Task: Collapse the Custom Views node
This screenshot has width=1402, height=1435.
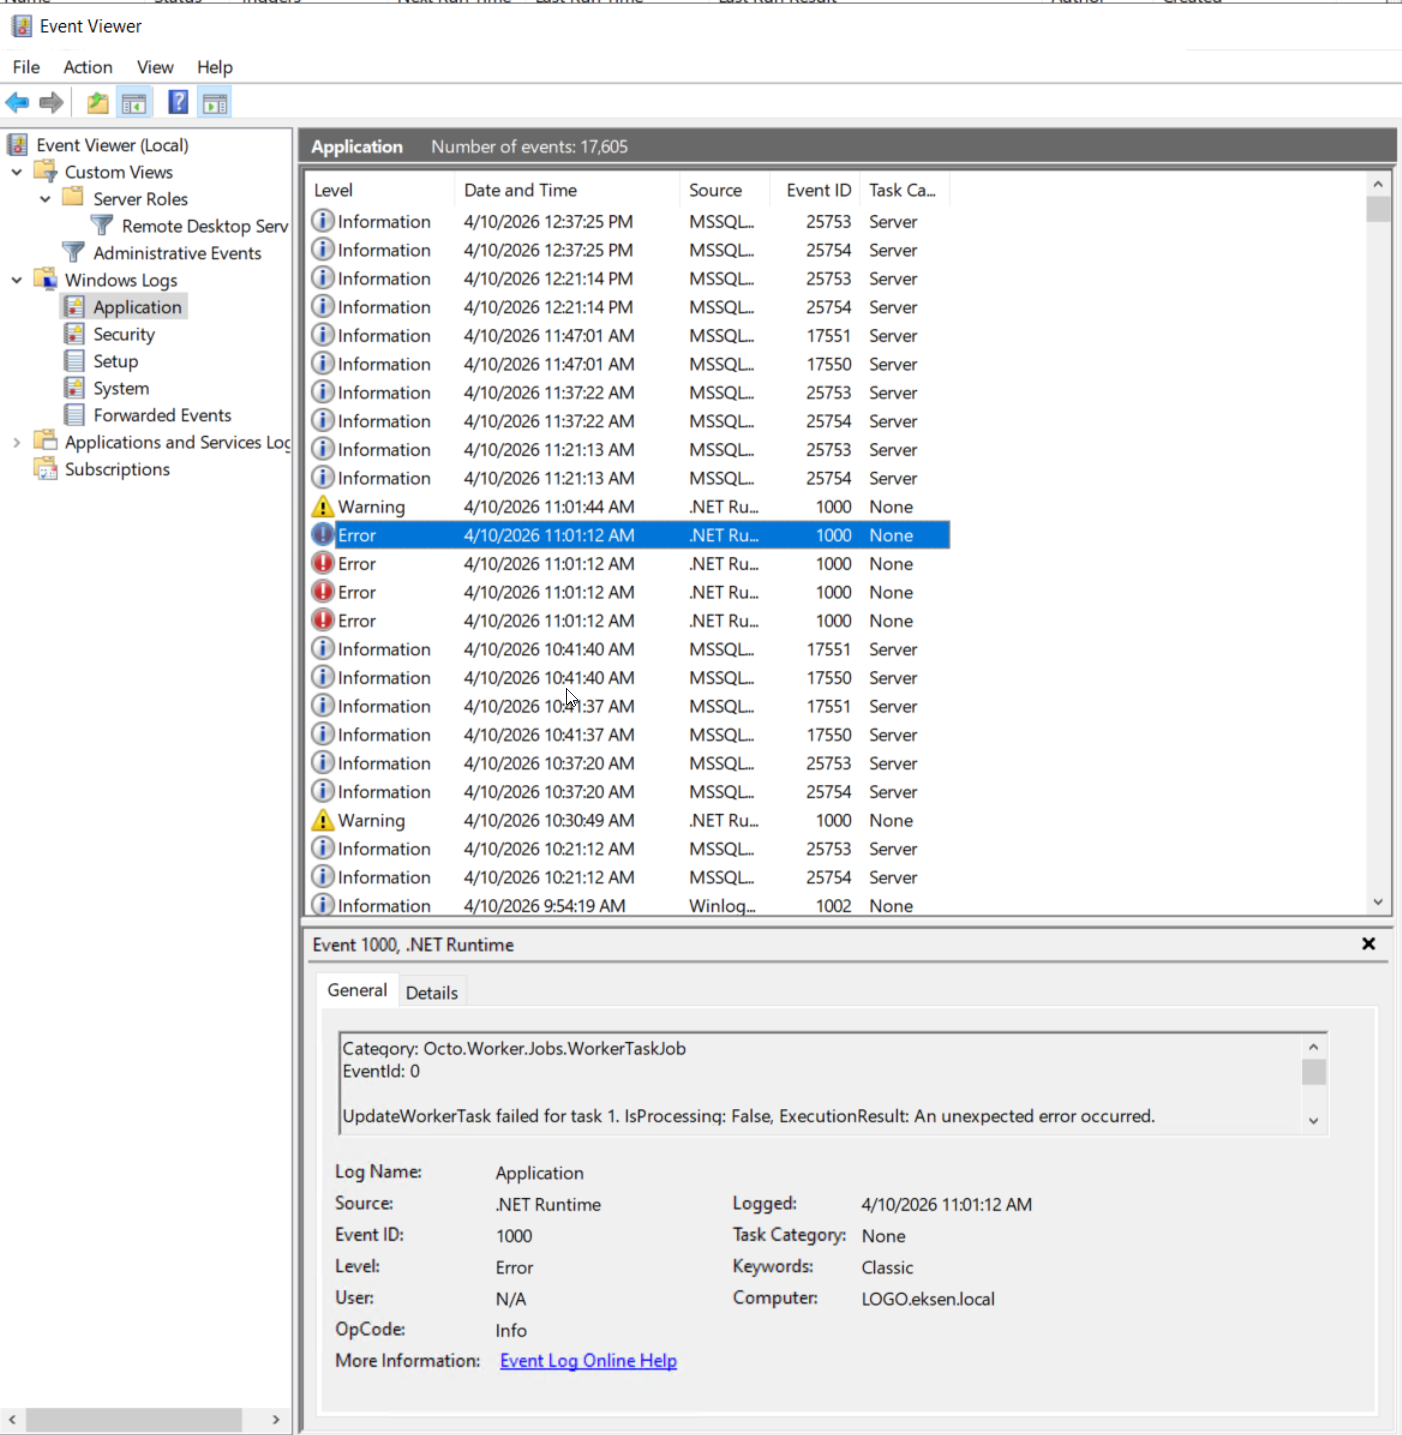Action: [17, 172]
